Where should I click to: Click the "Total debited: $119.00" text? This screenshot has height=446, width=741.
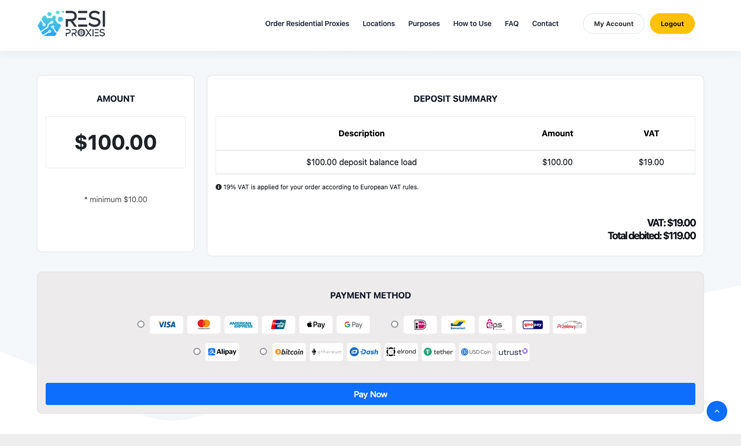coord(652,236)
